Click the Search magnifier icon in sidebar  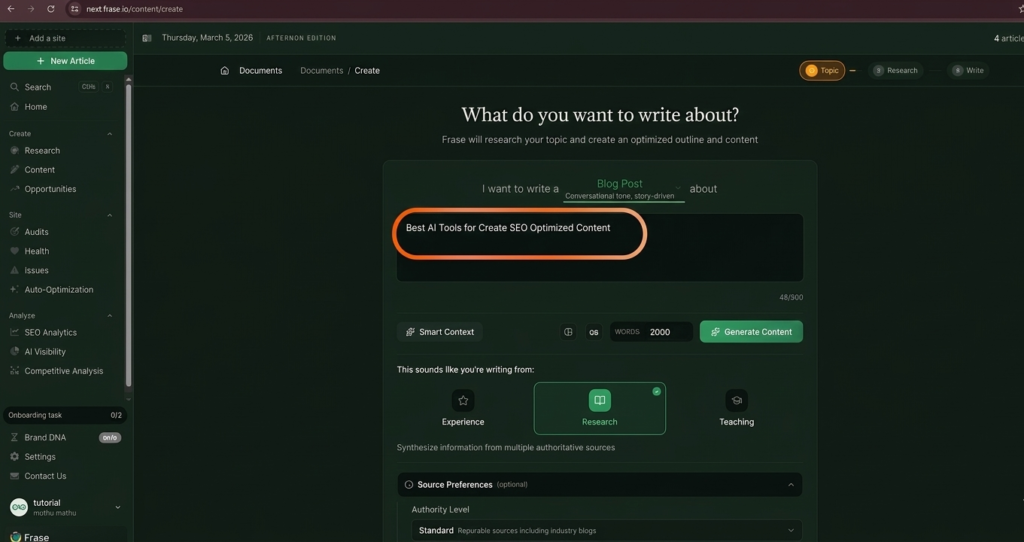pyautogui.click(x=14, y=87)
